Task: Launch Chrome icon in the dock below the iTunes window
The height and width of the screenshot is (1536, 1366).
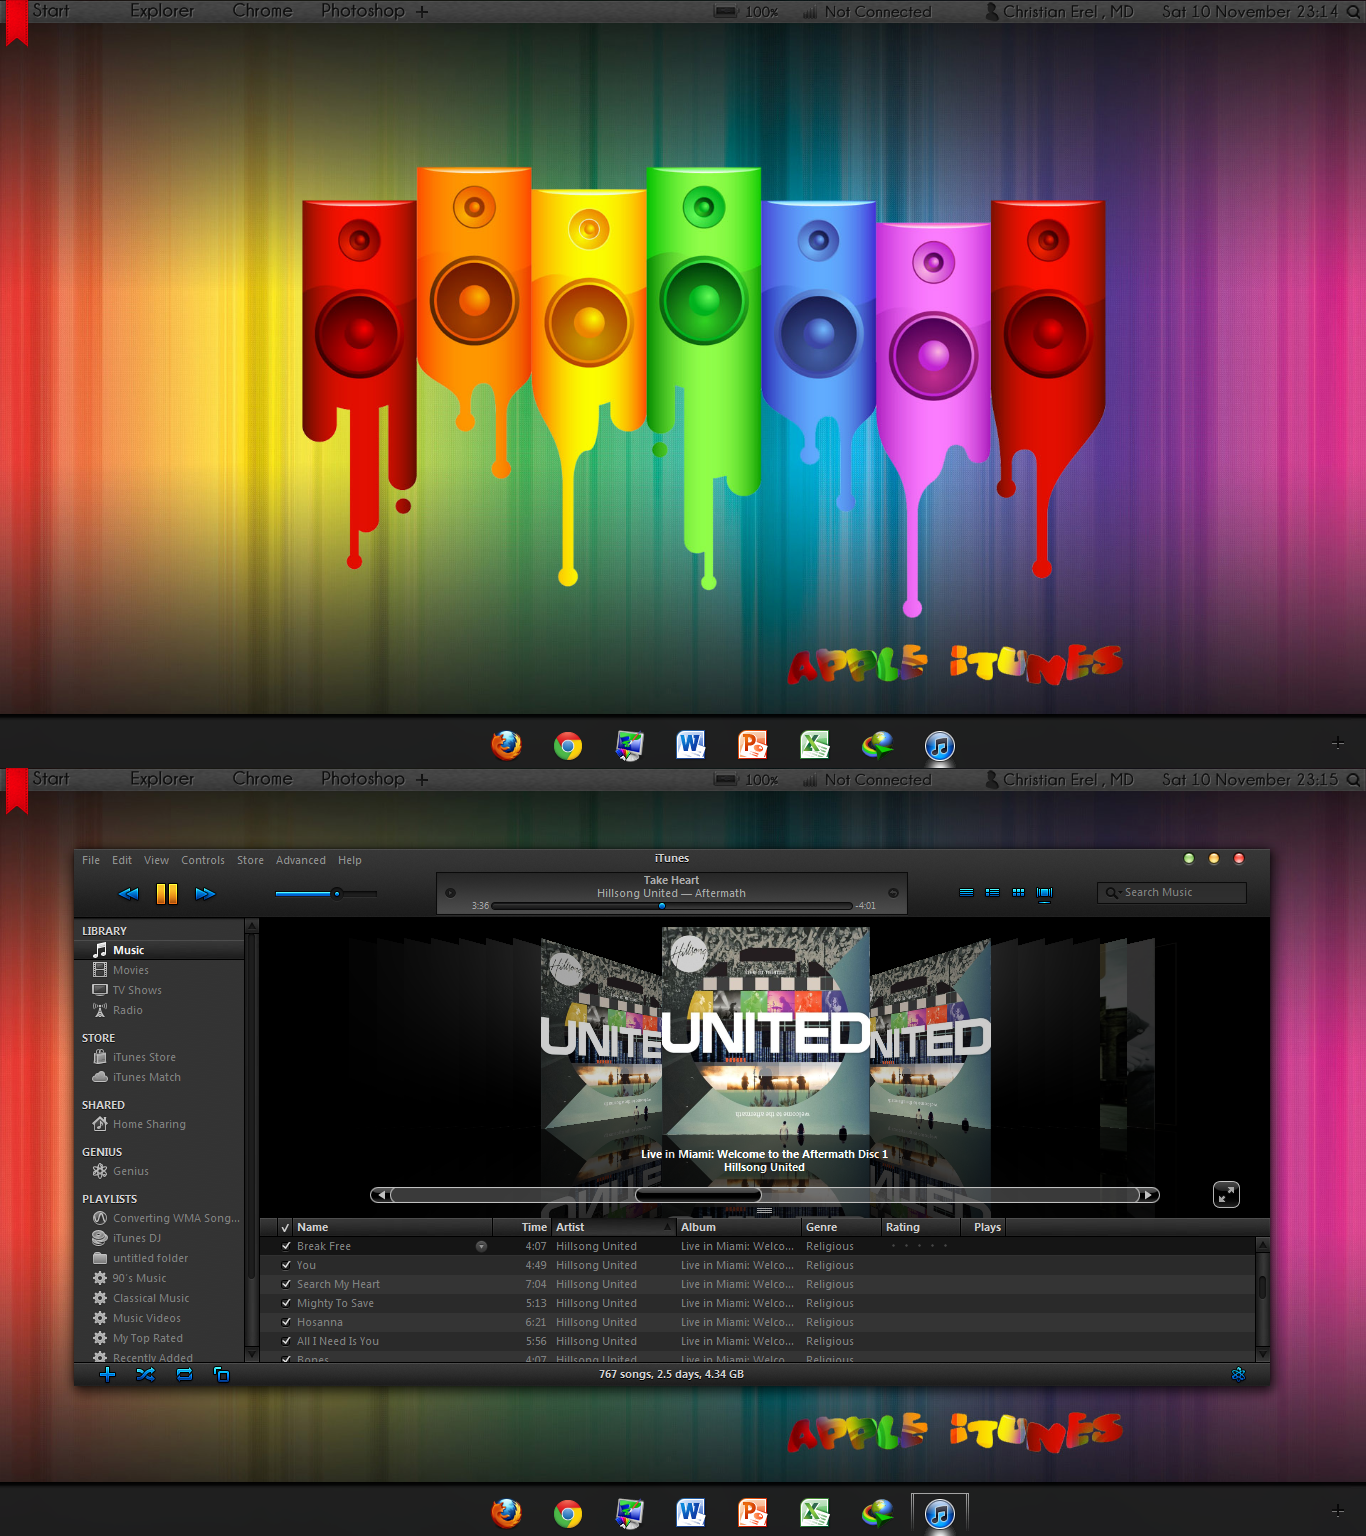Action: click(x=568, y=1514)
